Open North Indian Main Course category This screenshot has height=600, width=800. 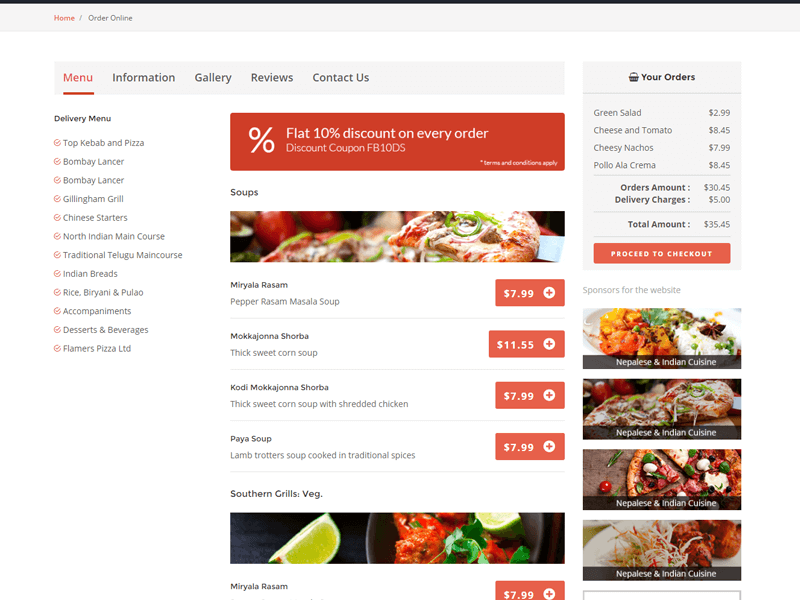113,237
